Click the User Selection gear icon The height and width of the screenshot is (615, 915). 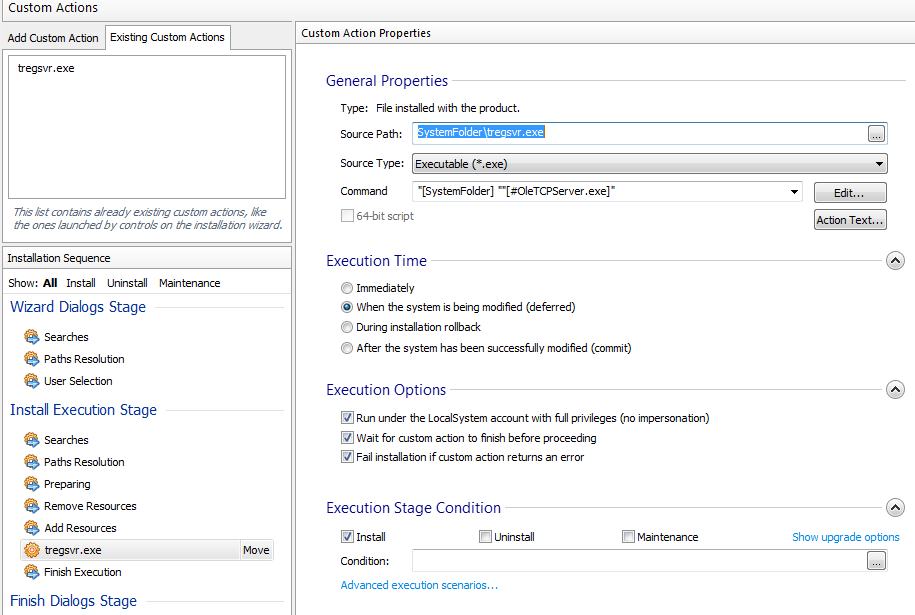click(x=31, y=381)
